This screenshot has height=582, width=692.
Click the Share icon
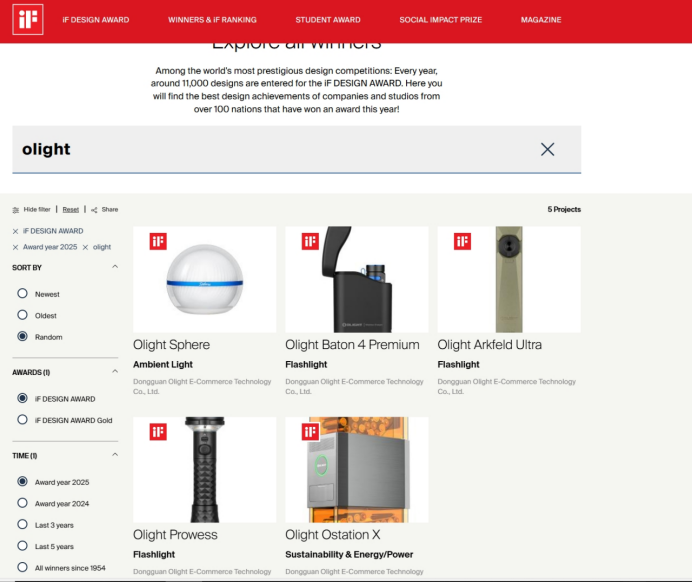tap(94, 210)
